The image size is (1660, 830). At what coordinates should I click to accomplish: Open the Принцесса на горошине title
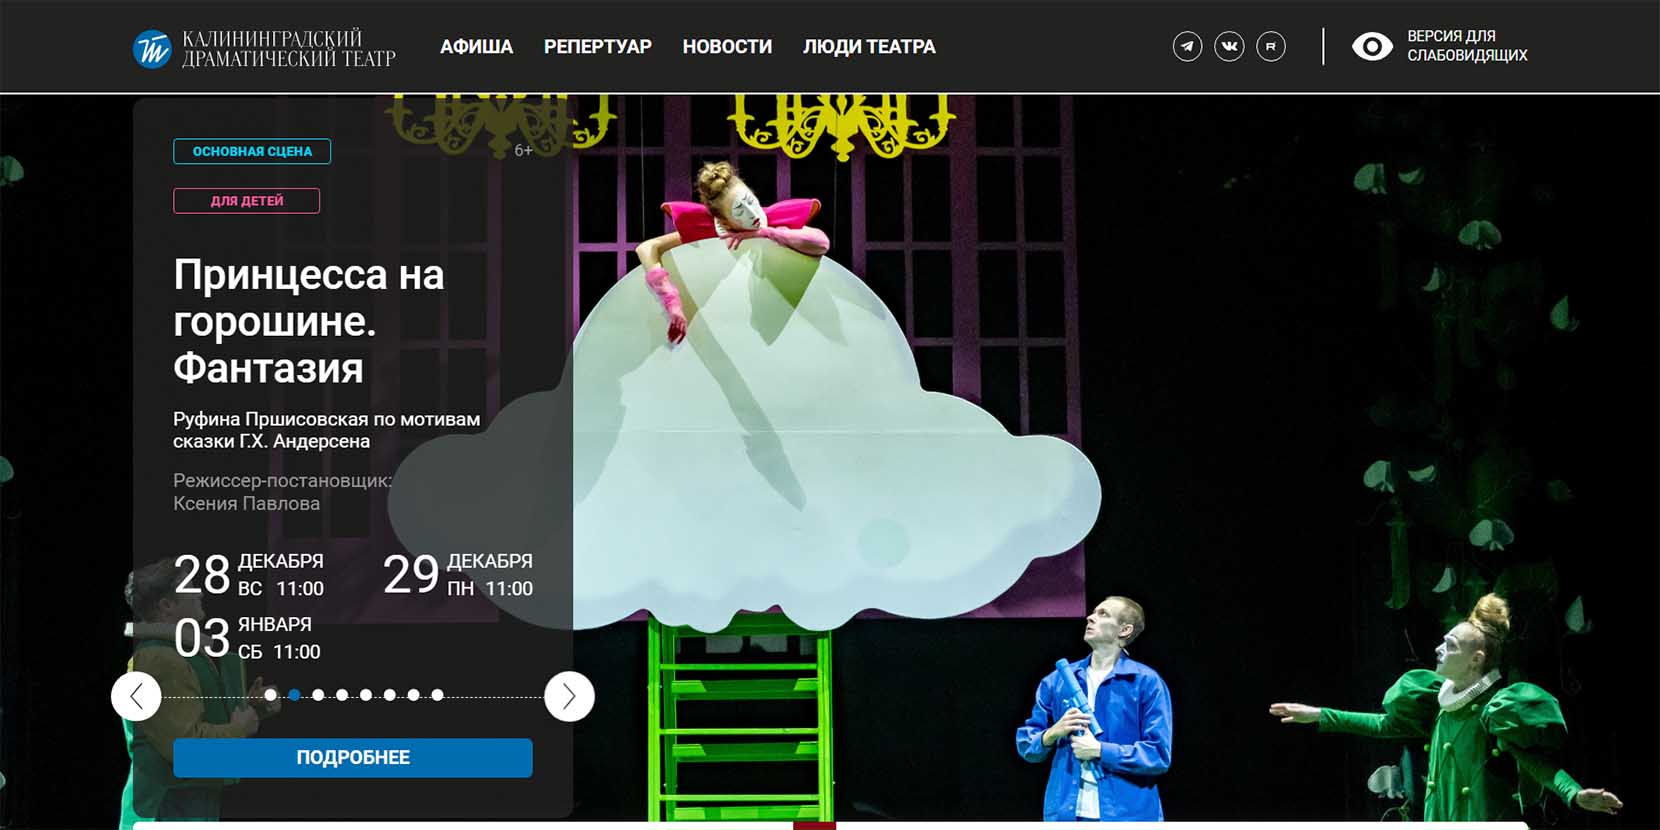(x=308, y=321)
